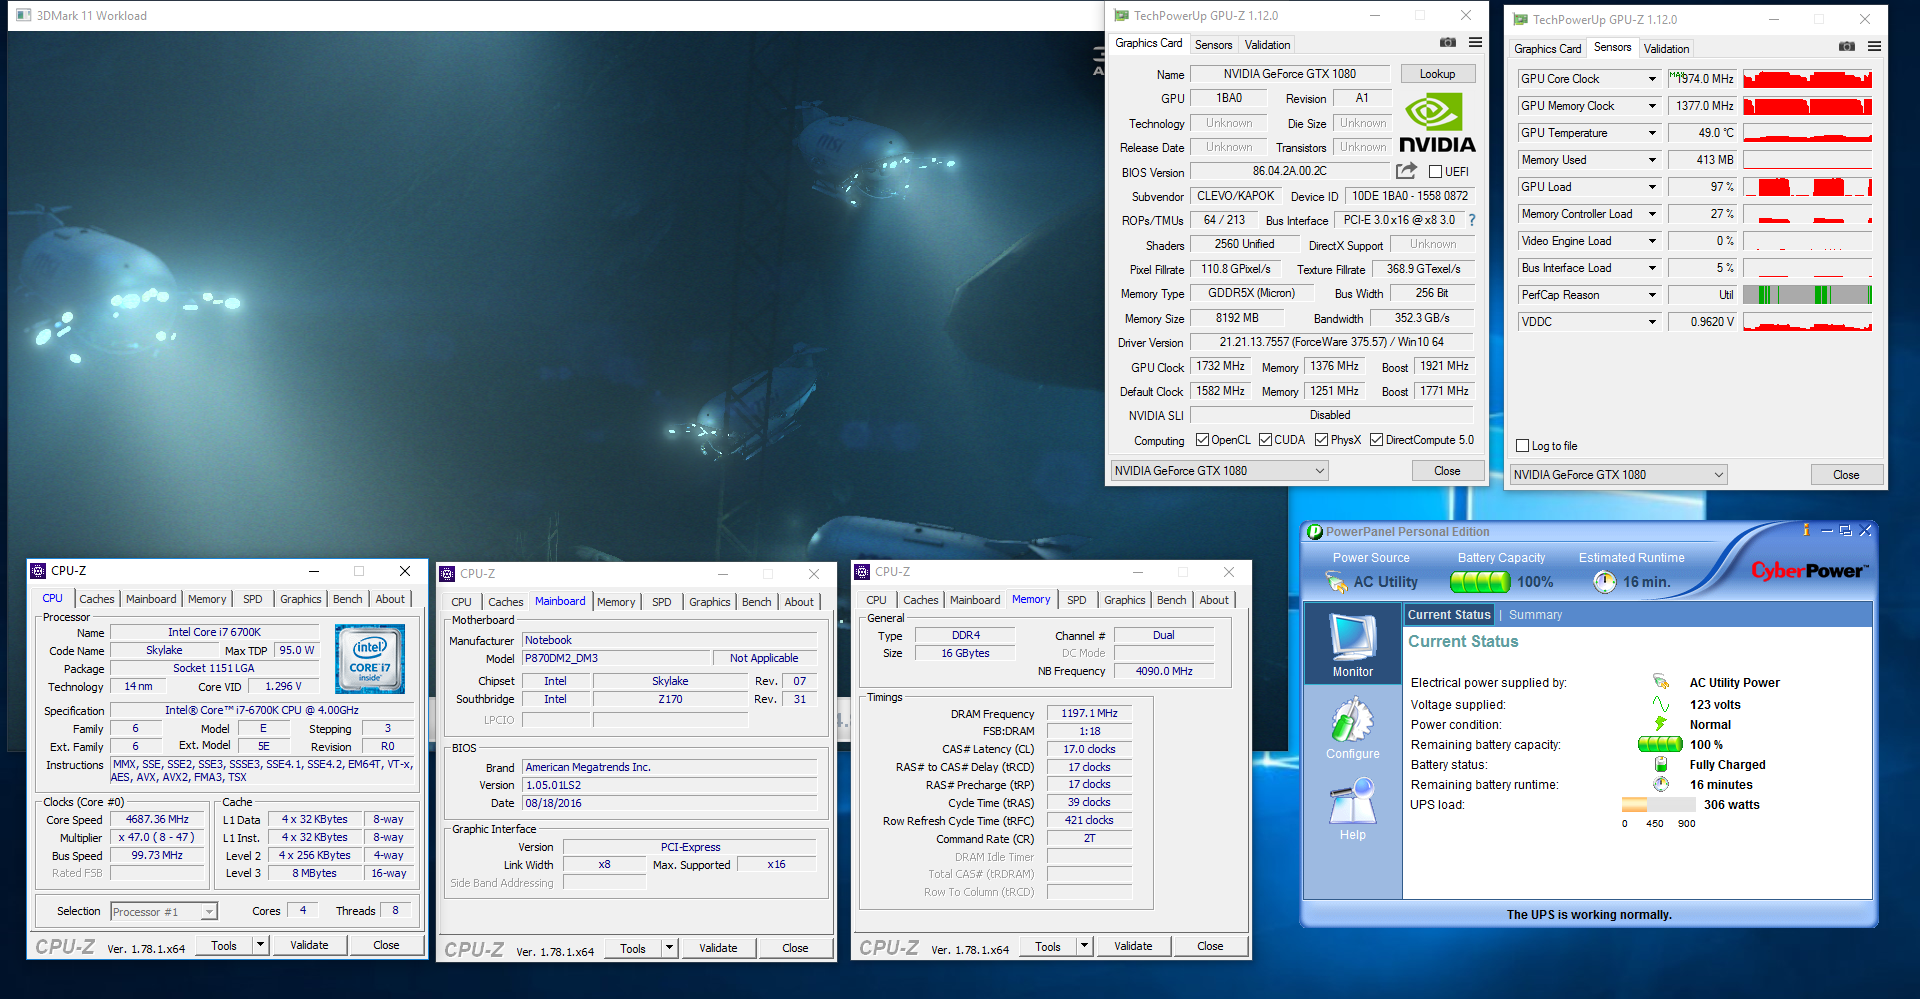The height and width of the screenshot is (999, 1920).
Task: Expand GPU Core Clock sensor dropdown
Action: pyautogui.click(x=1652, y=79)
